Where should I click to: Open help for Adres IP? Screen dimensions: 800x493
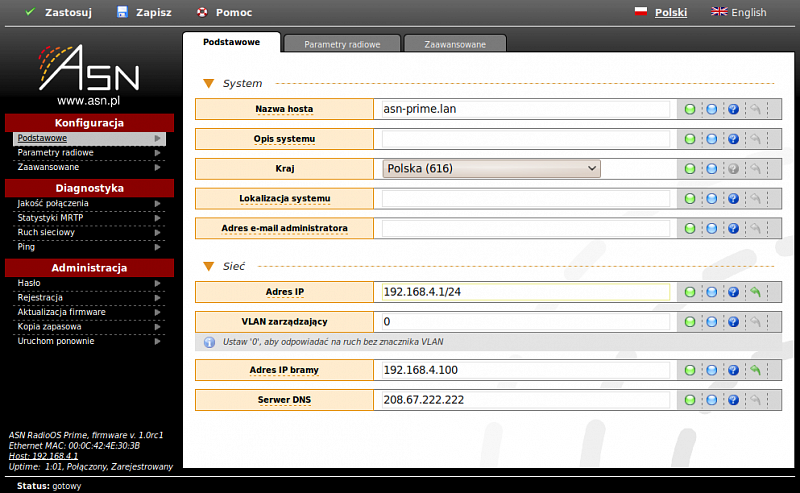pos(733,292)
